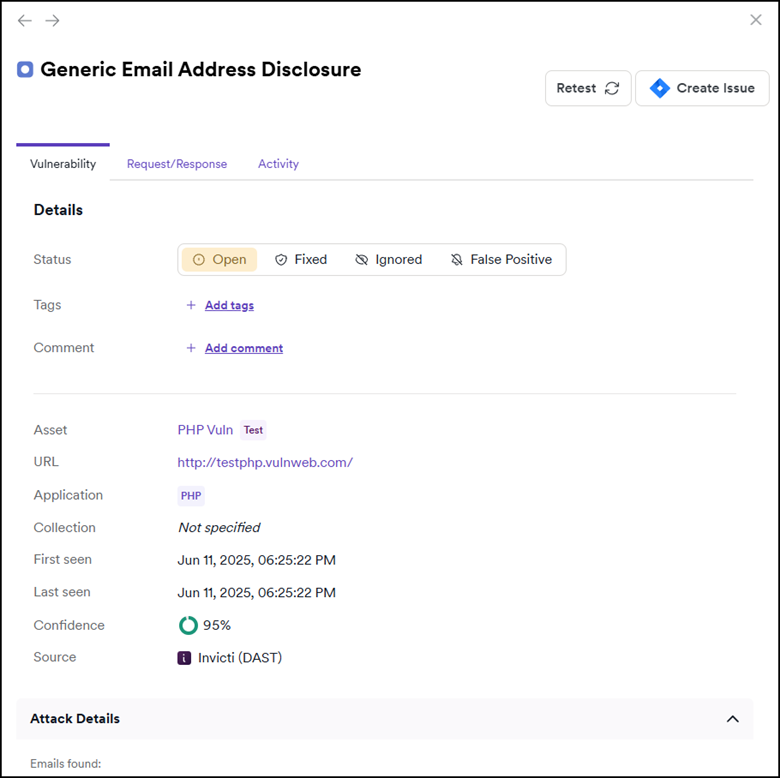Click the 95% confidence ring indicator

click(188, 625)
